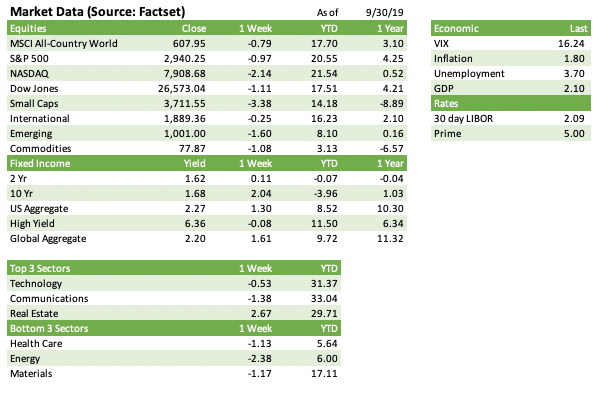Click the Rates section header
The image size is (604, 393).
[x=446, y=104]
